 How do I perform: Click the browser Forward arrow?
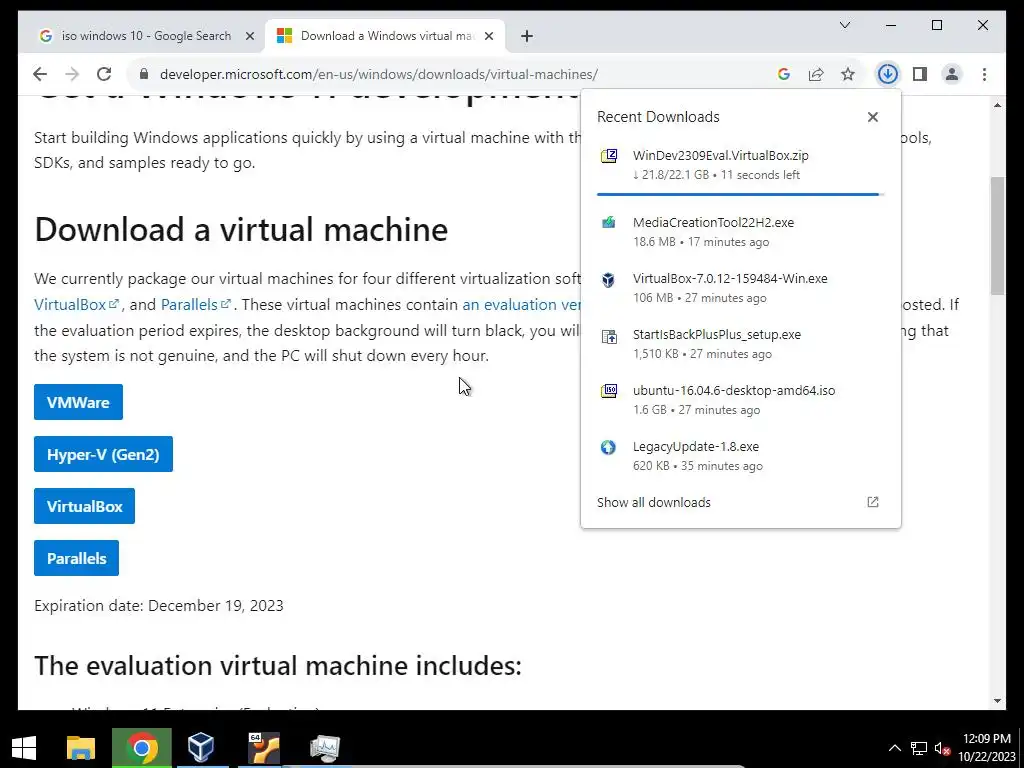pyautogui.click(x=72, y=74)
